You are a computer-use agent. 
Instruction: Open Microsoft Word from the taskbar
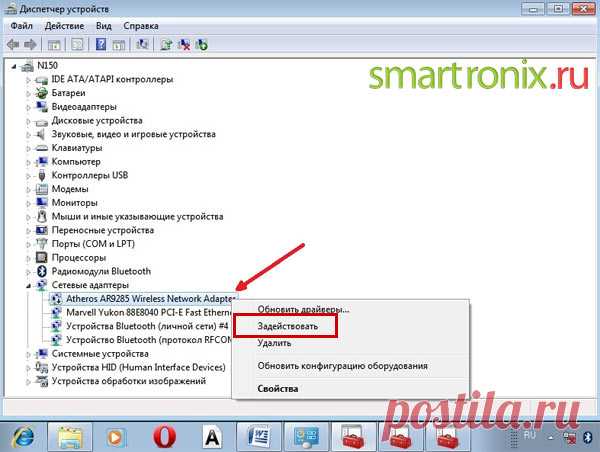pyautogui.click(x=260, y=437)
